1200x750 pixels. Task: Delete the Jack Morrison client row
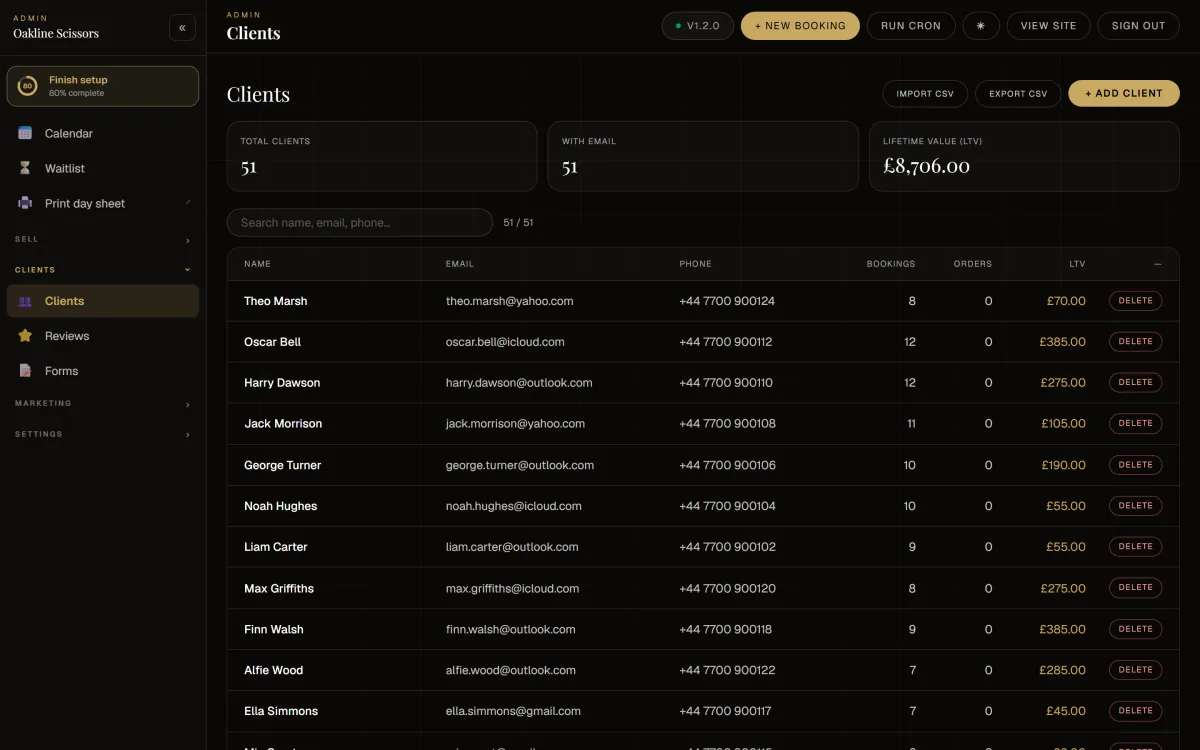(x=1136, y=424)
